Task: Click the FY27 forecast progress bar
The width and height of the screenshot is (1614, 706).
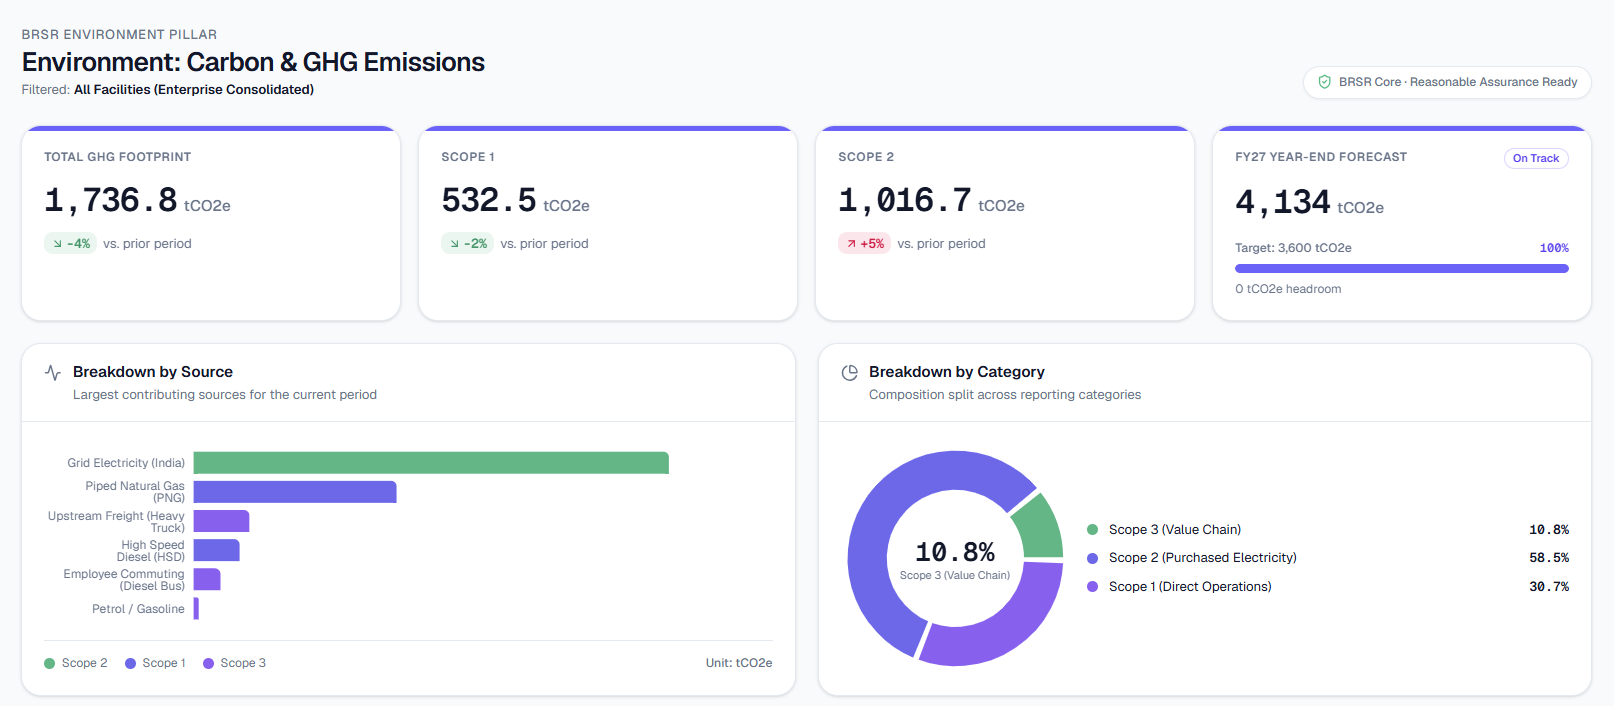Action: [1401, 268]
